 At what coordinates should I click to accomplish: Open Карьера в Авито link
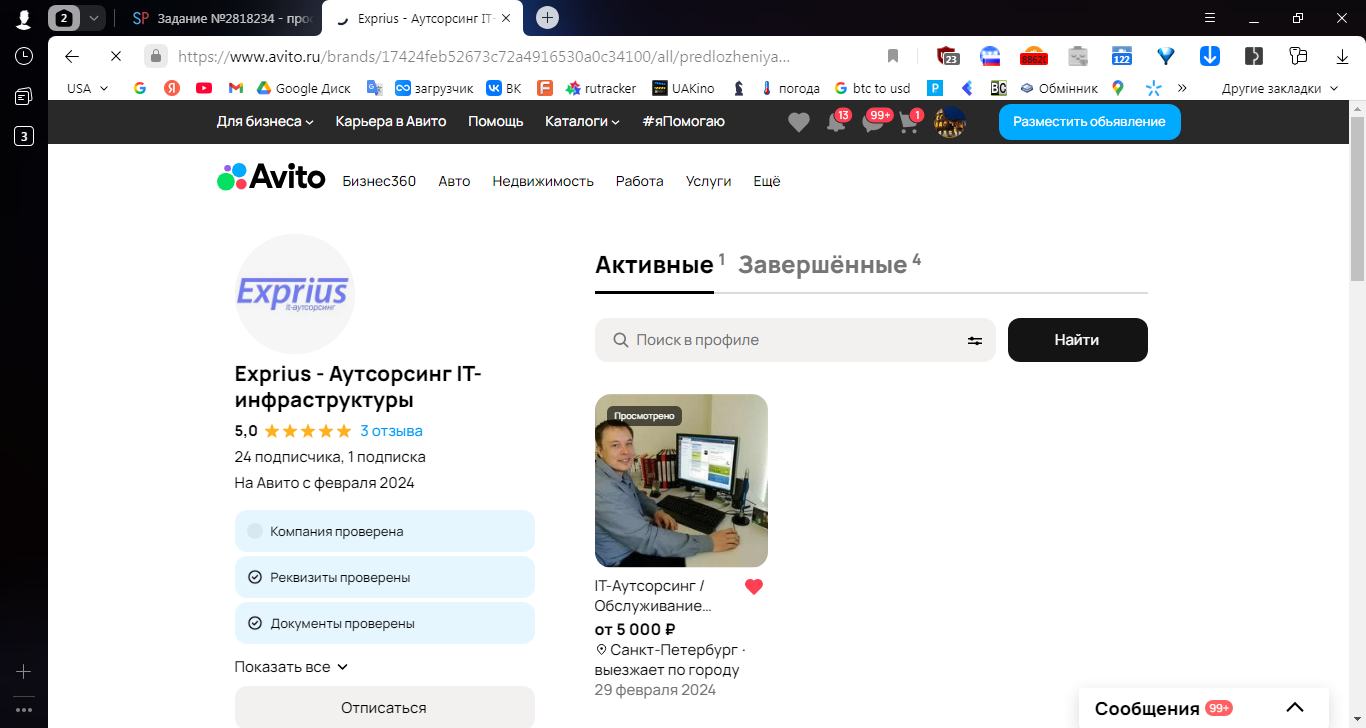pyautogui.click(x=391, y=121)
